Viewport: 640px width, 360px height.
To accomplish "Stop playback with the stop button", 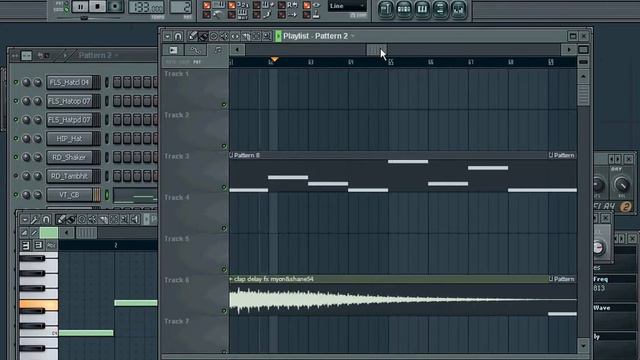I will [x=97, y=6].
